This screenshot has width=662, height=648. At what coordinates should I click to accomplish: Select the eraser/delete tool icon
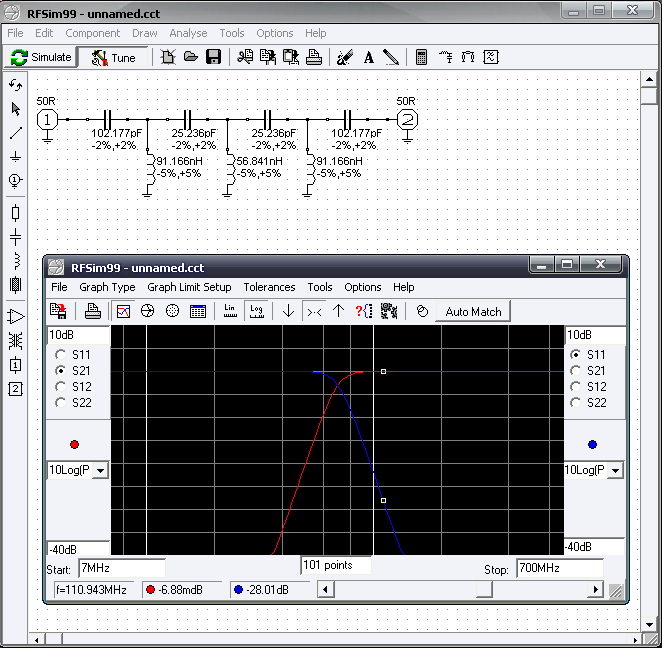pos(345,57)
